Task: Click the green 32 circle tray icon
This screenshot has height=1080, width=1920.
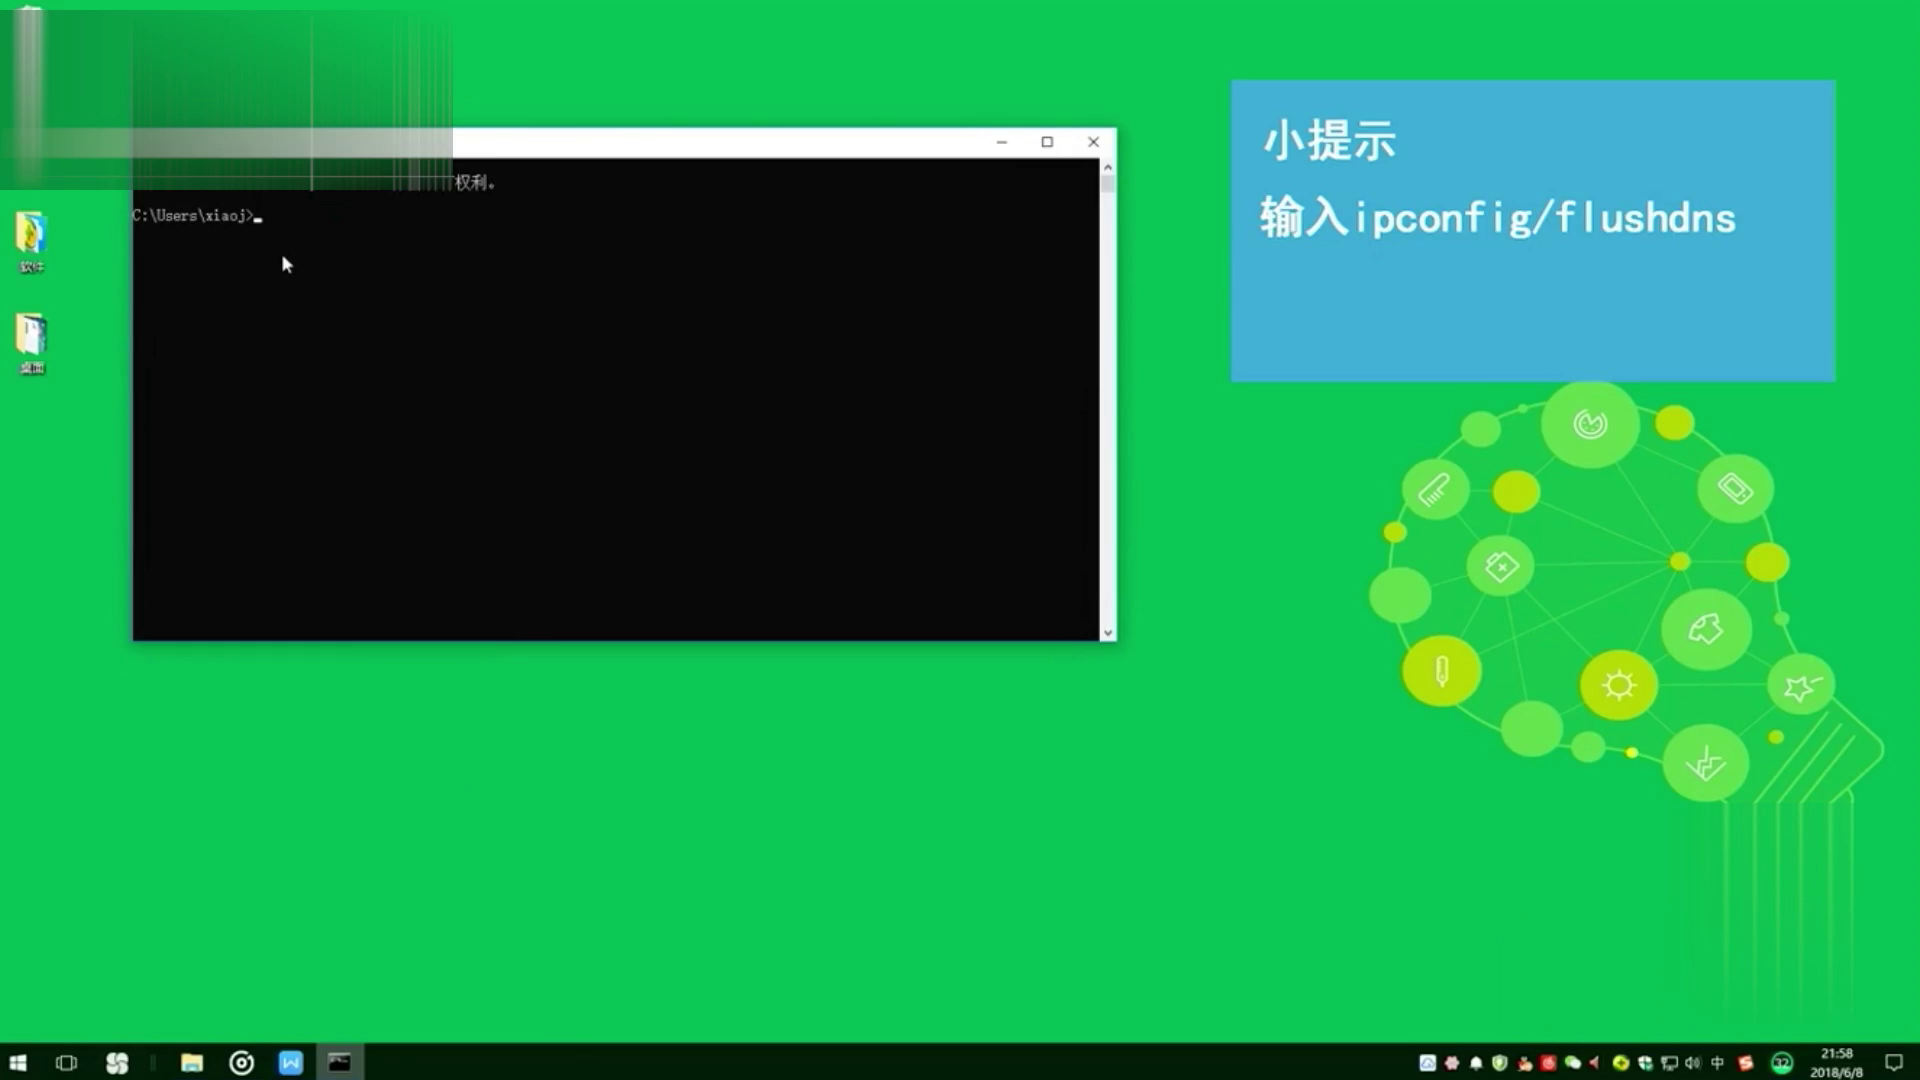Action: pyautogui.click(x=1782, y=1063)
